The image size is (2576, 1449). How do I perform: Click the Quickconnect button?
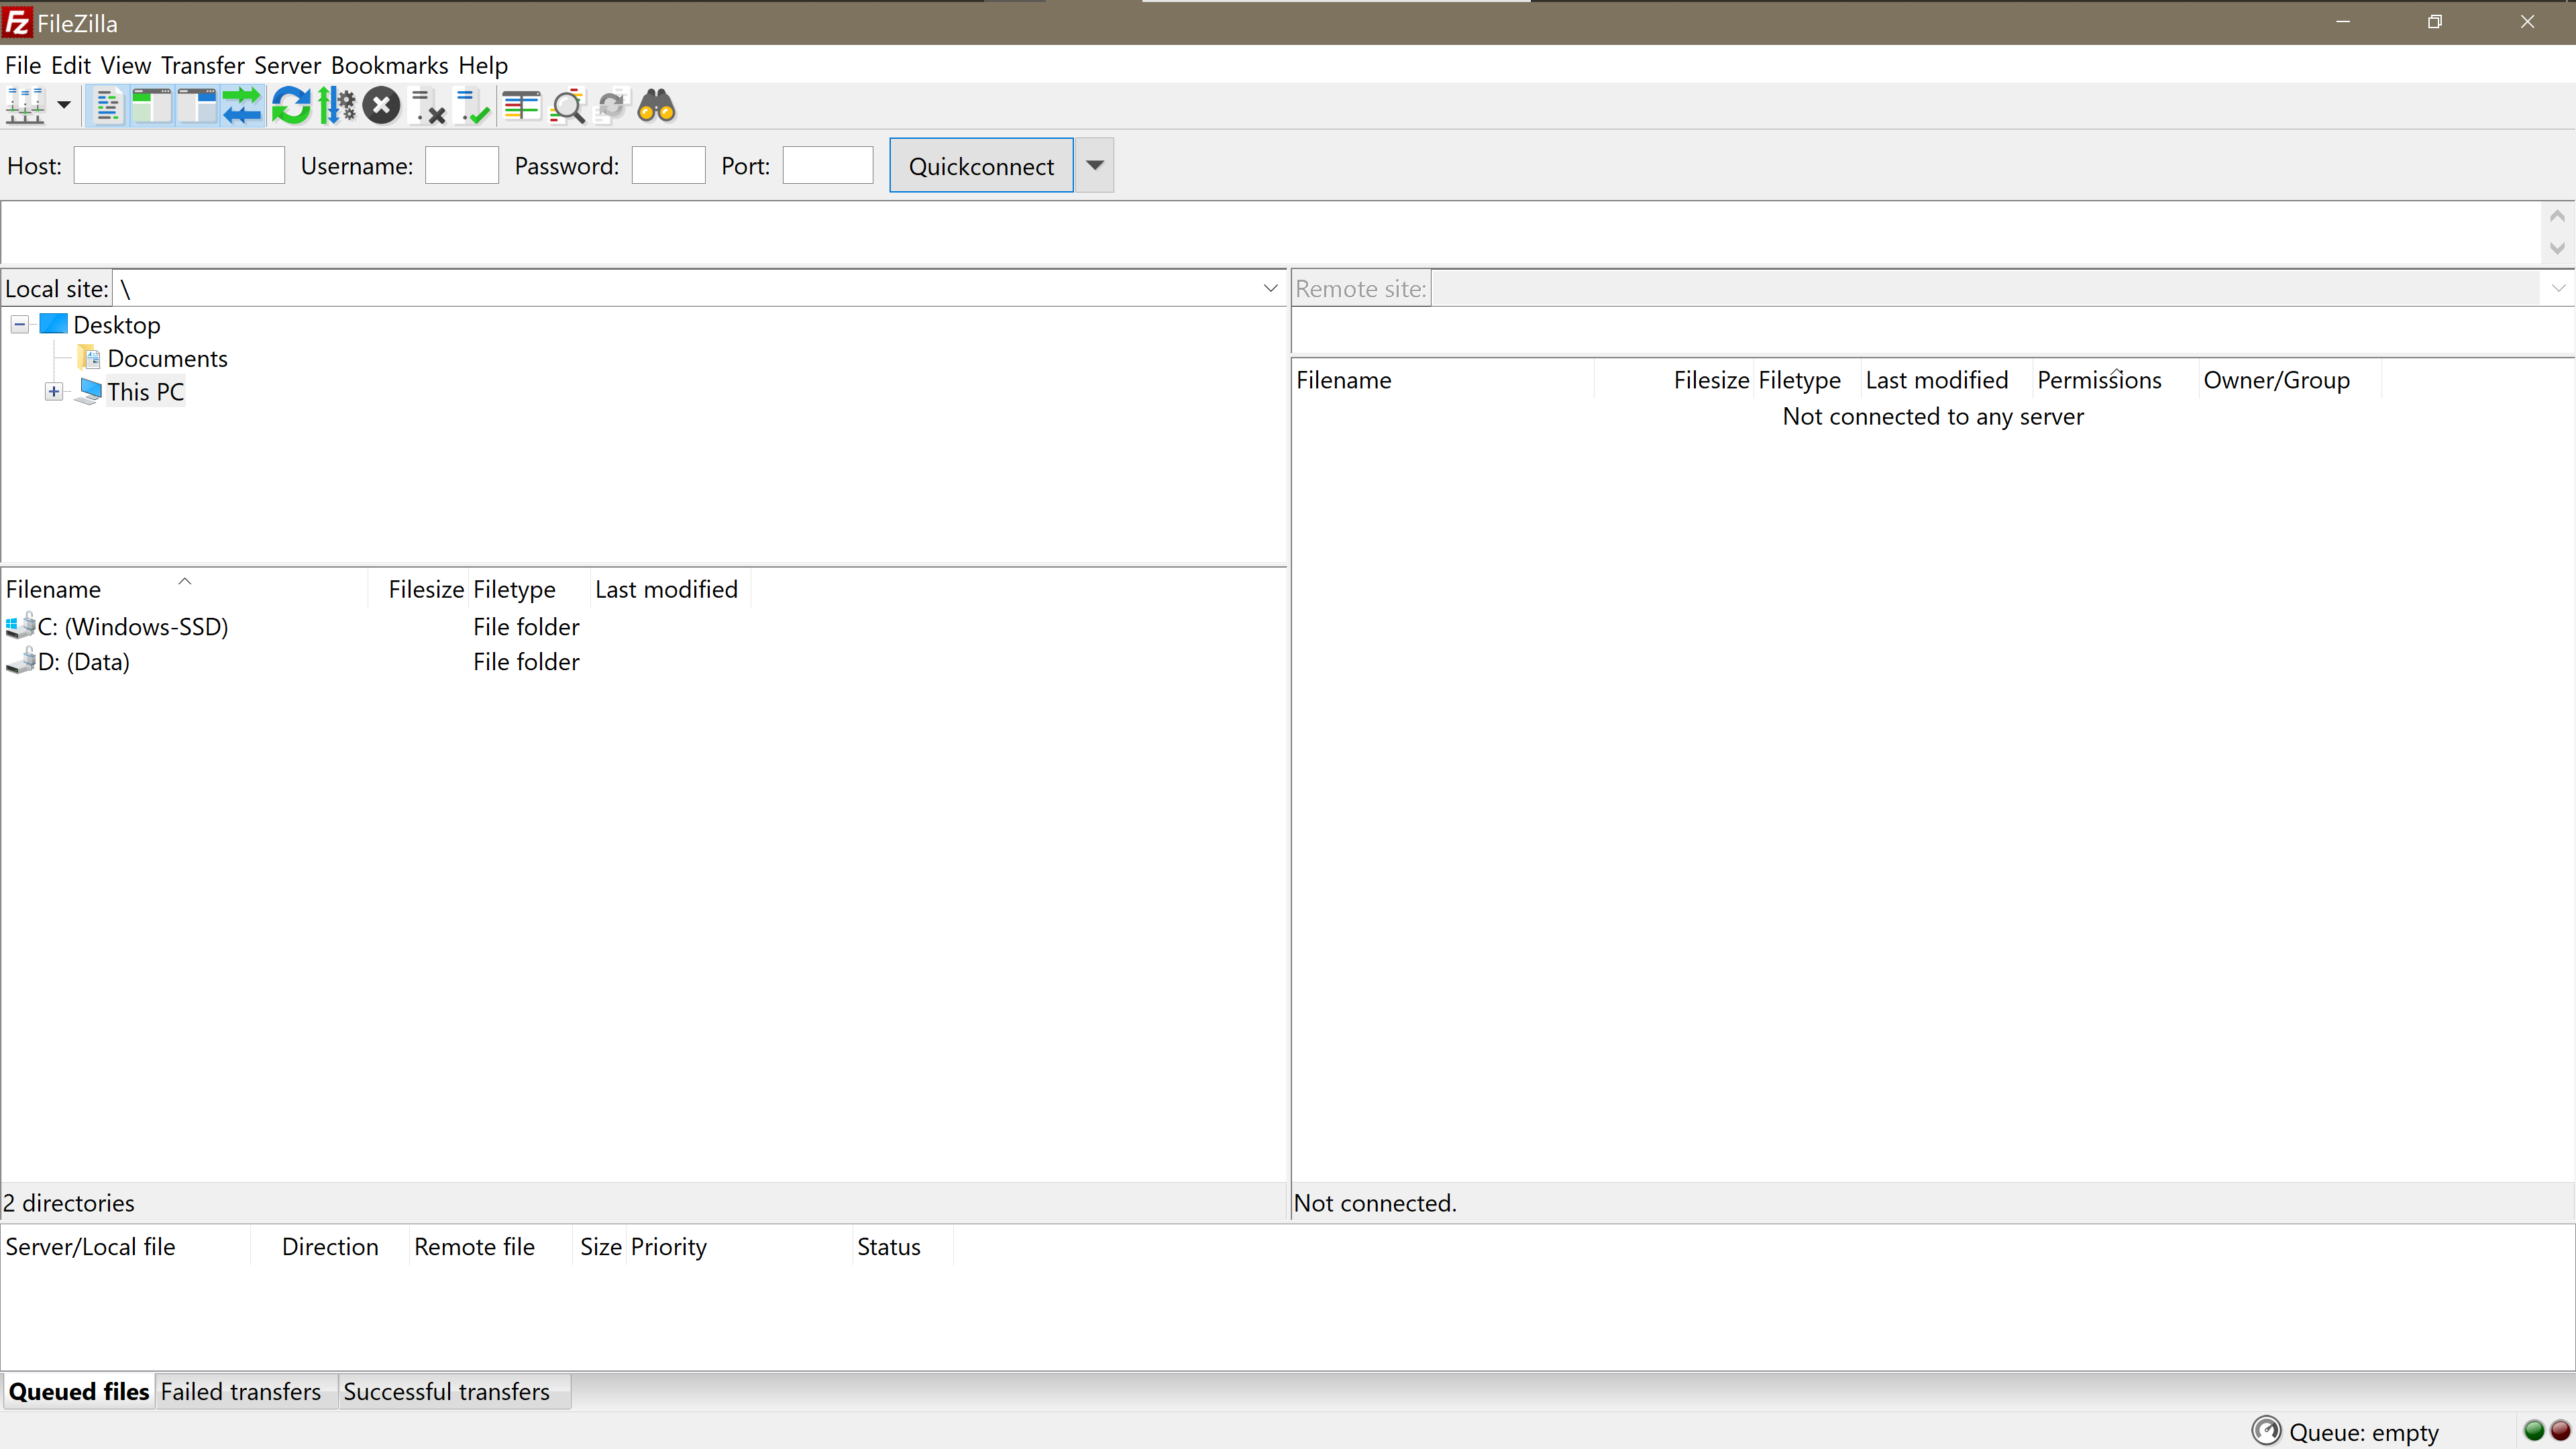point(981,165)
